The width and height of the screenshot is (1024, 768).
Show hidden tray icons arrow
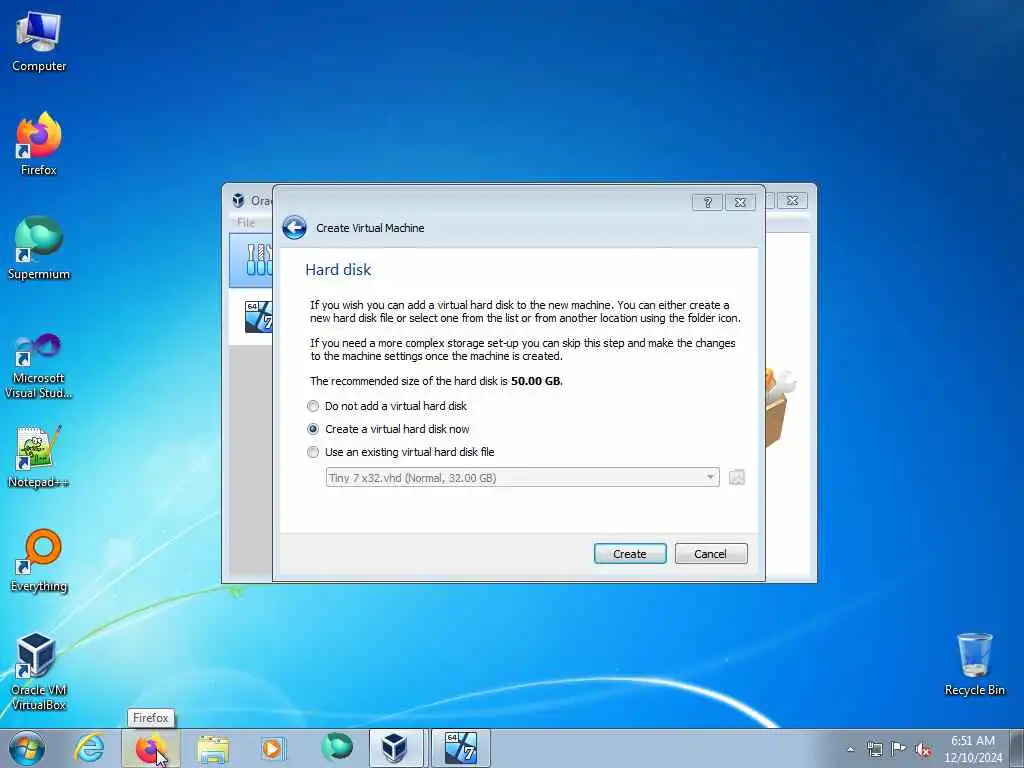click(850, 749)
